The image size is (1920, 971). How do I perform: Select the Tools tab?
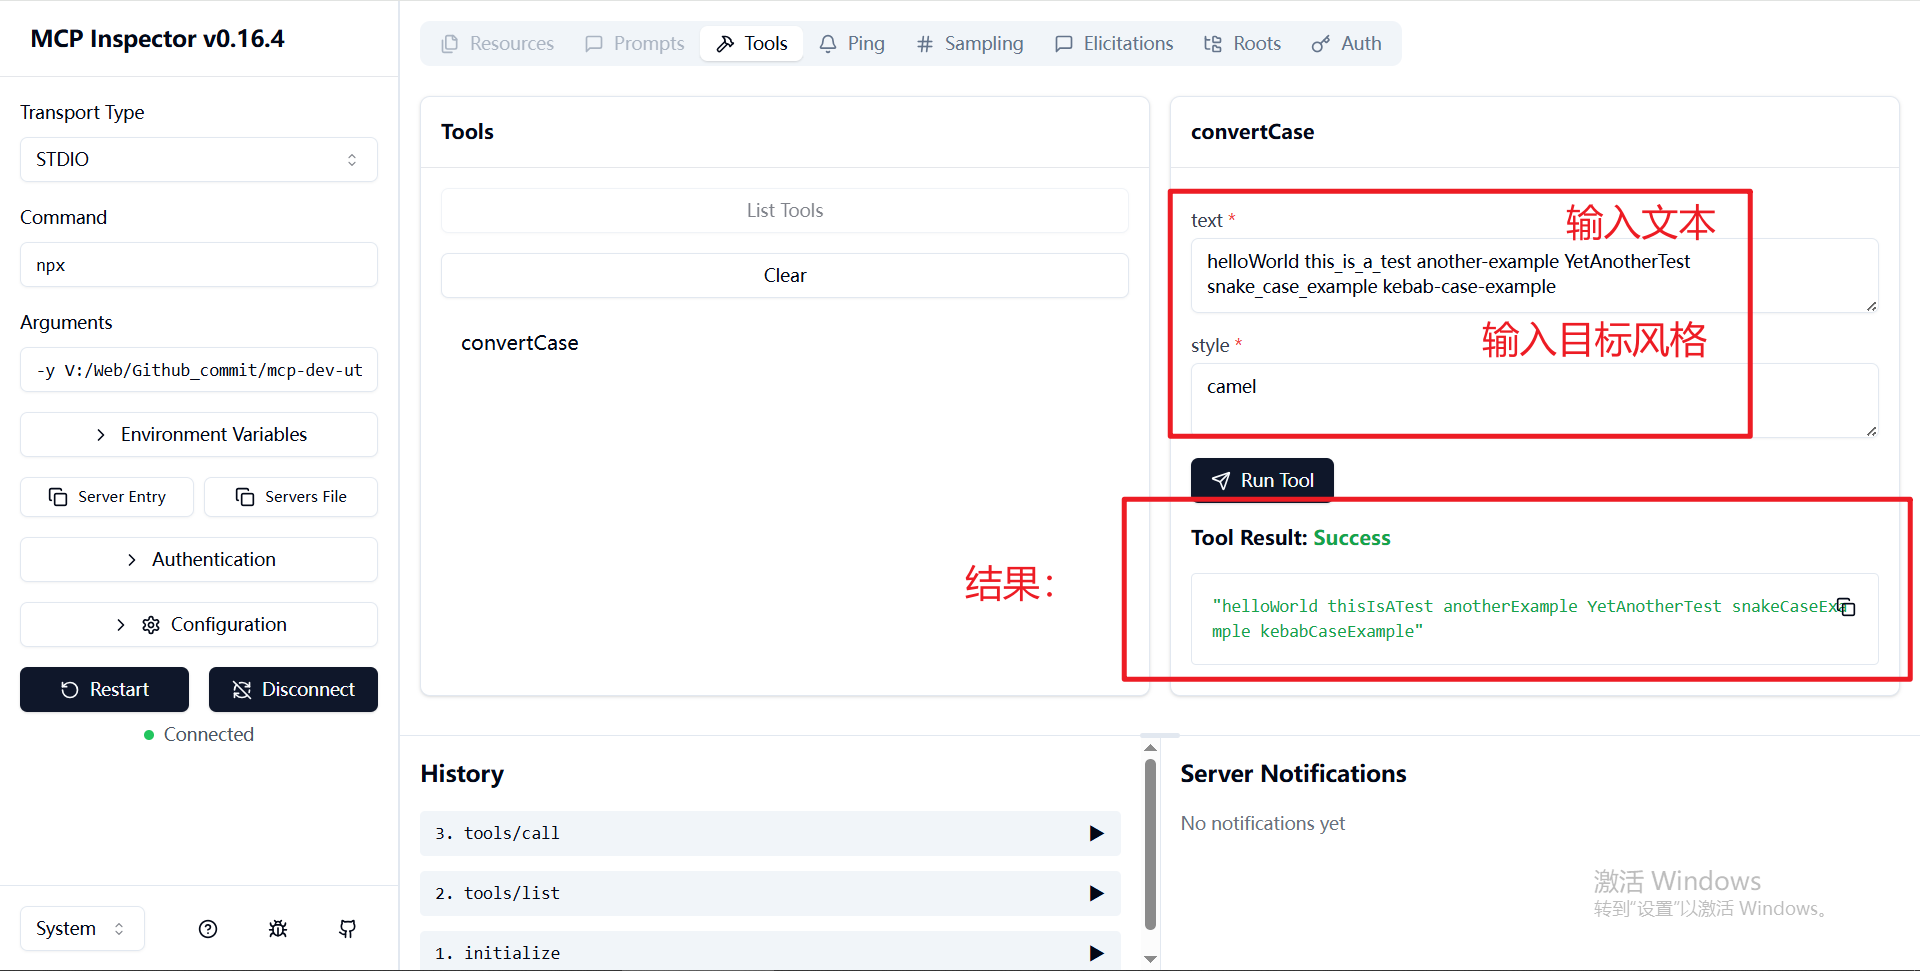tap(752, 43)
